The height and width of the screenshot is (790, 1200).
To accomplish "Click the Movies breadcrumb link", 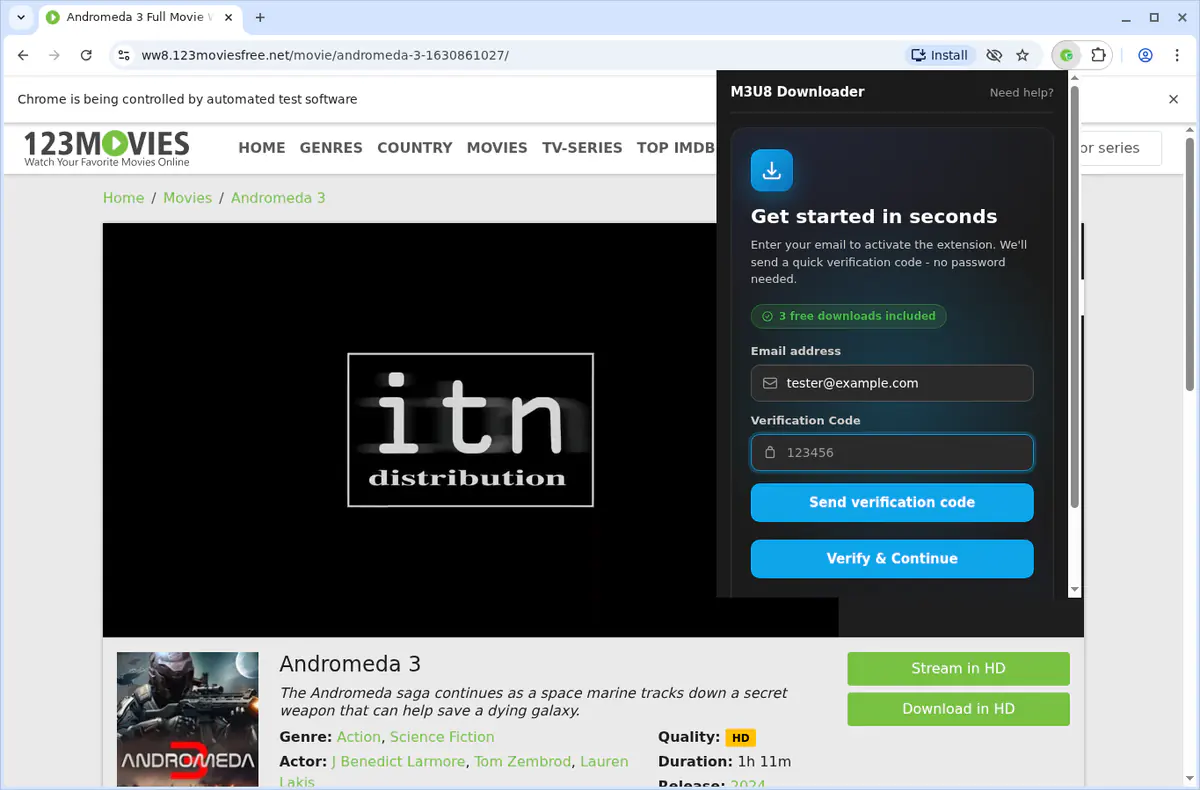I will 187,198.
